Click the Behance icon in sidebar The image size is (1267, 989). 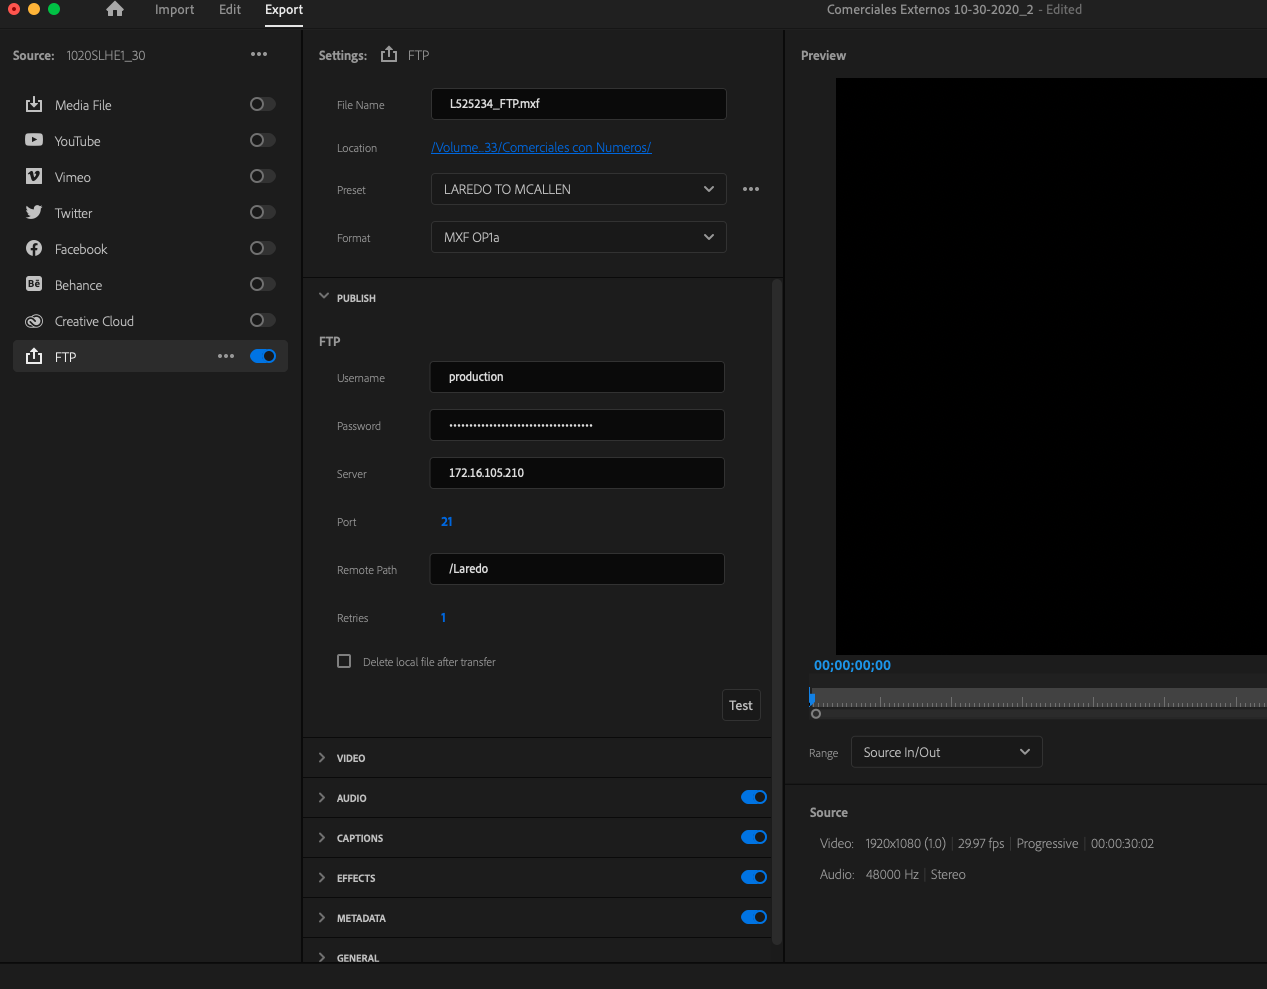34,285
